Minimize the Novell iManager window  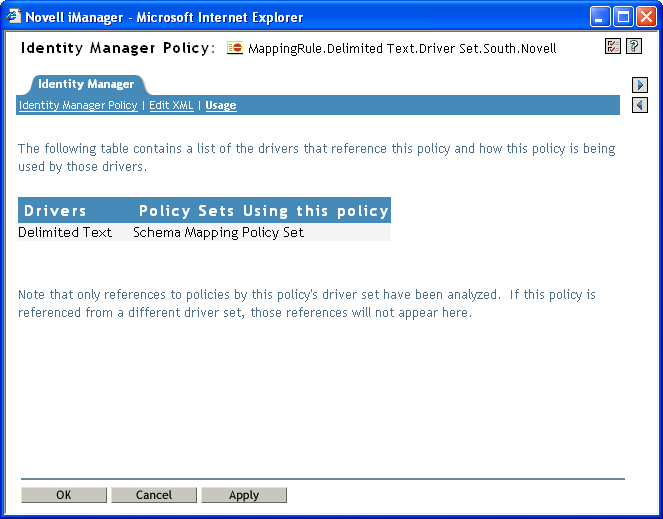[600, 17]
